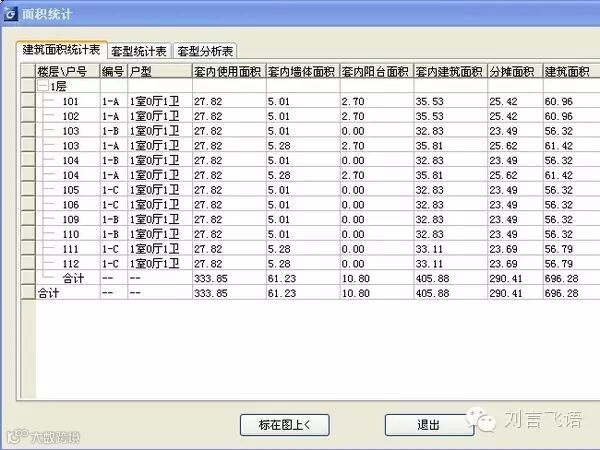Click the 楼层\户号 column header
This screenshot has height=450, width=600.
[x=68, y=71]
